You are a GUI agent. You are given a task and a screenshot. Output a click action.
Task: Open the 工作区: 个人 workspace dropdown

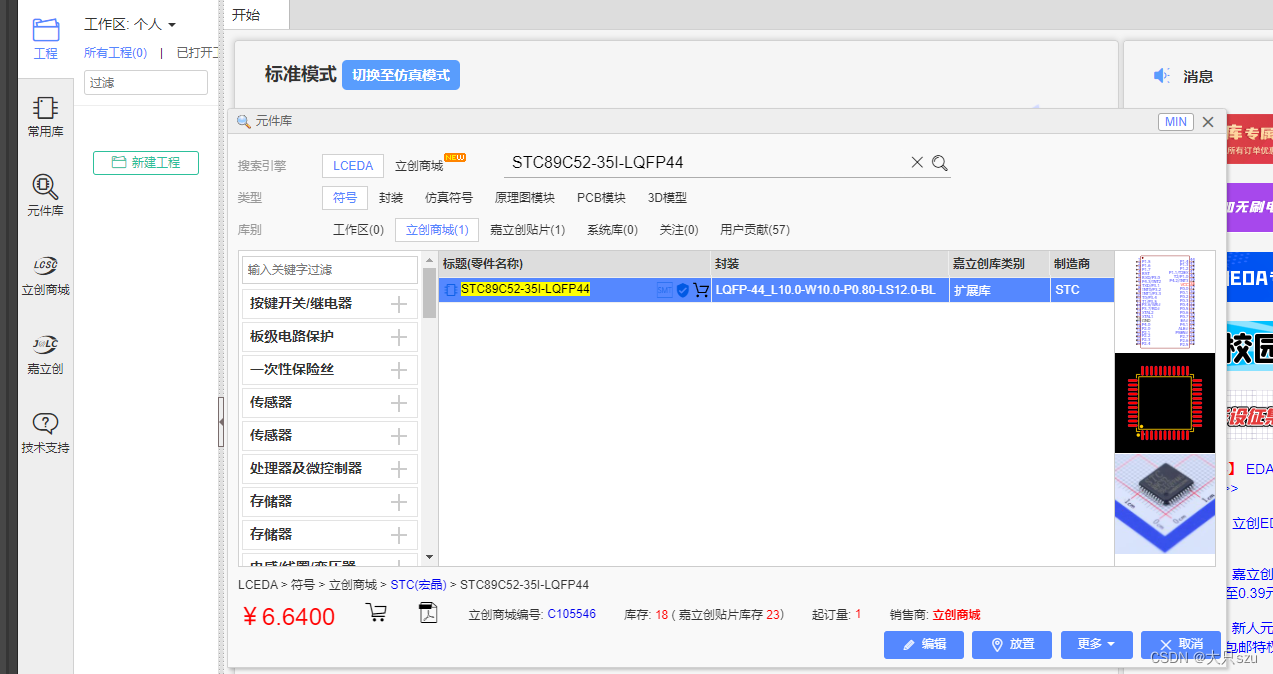tap(130, 24)
